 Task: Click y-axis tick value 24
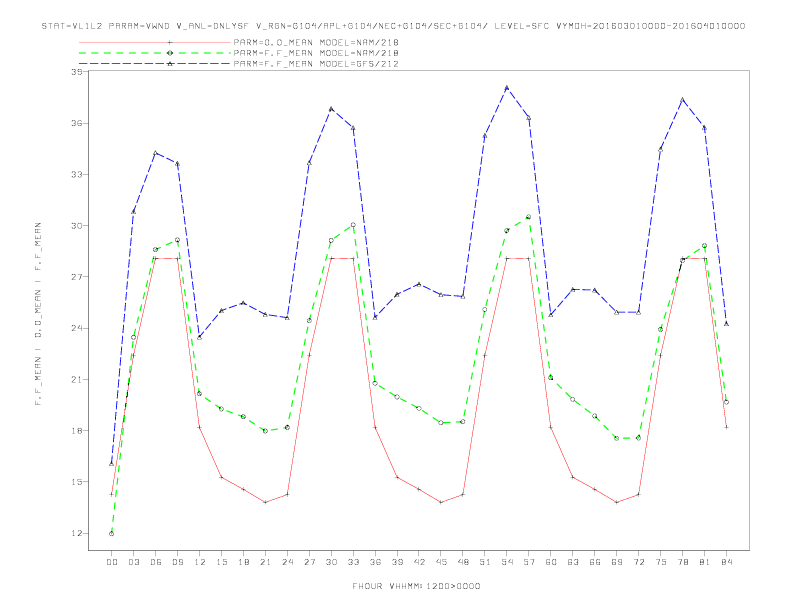[x=76, y=328]
